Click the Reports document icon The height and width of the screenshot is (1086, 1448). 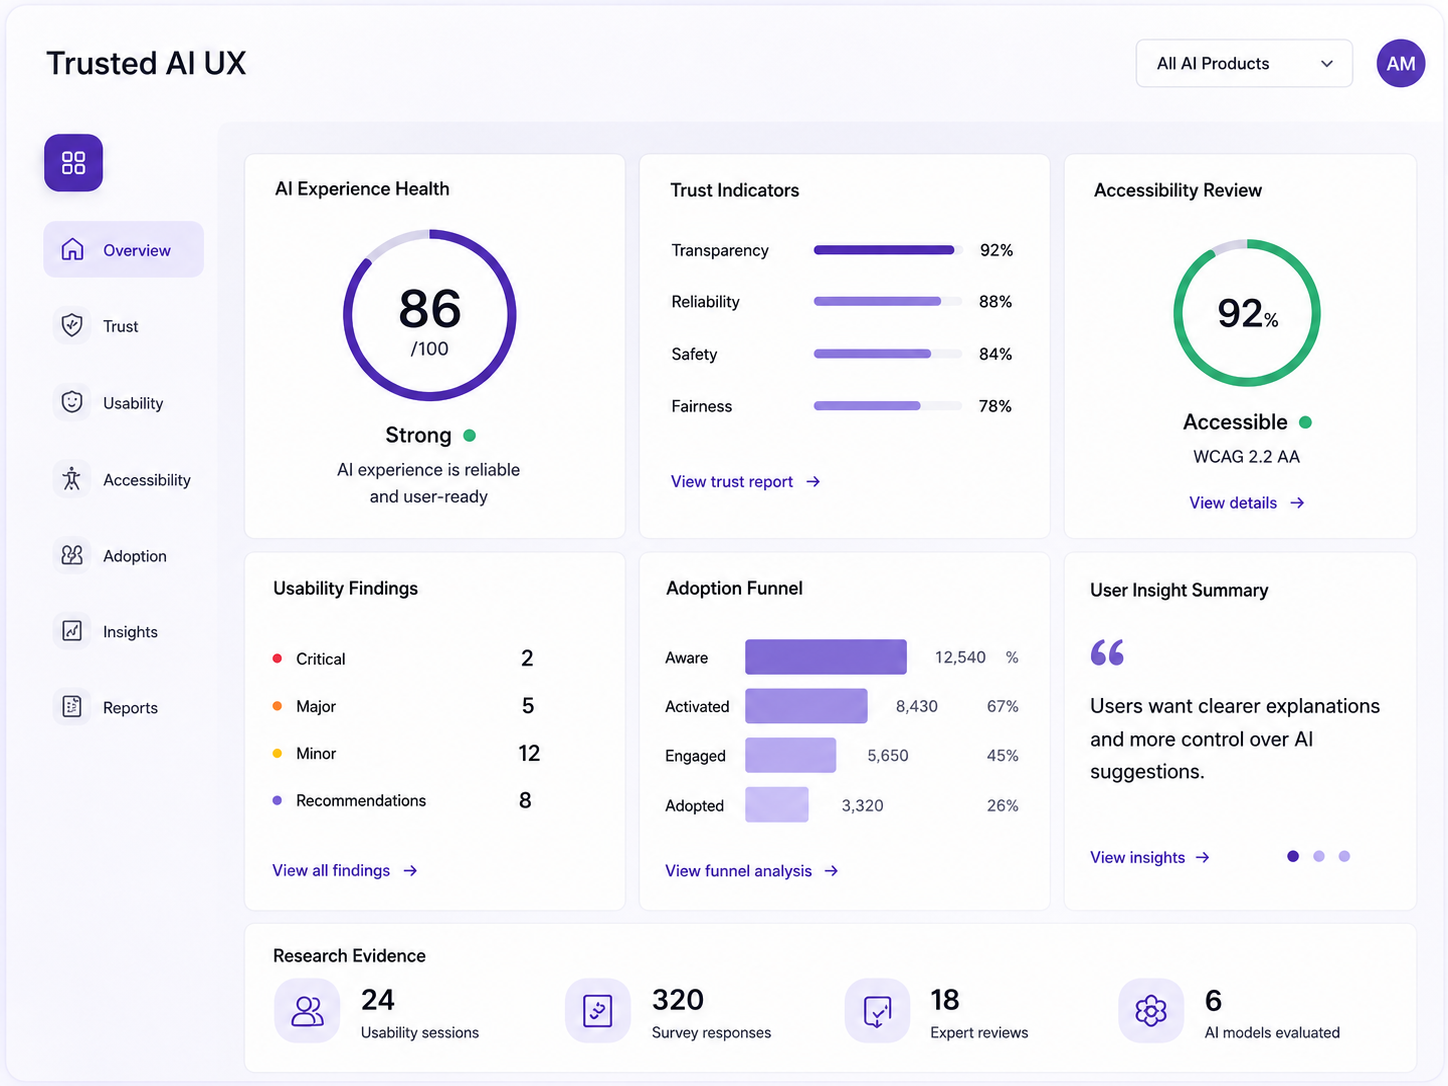point(72,707)
